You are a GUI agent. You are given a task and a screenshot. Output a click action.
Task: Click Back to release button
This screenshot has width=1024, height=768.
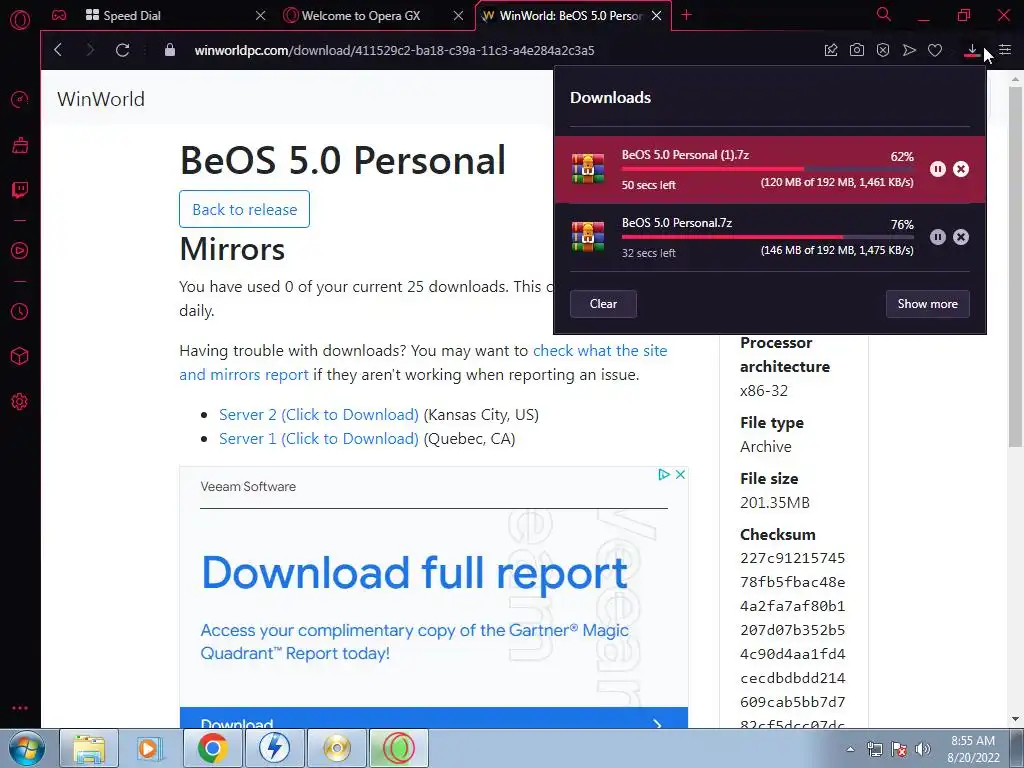tap(244, 209)
